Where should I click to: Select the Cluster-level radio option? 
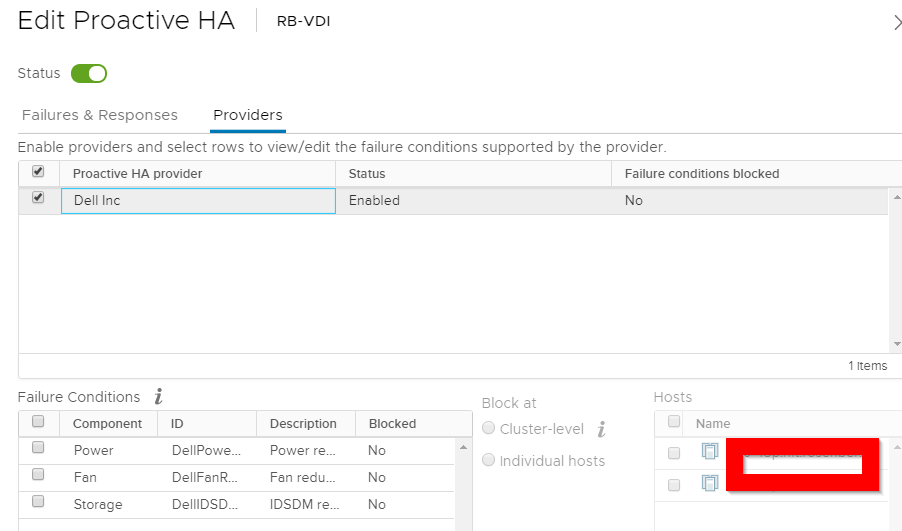(488, 428)
